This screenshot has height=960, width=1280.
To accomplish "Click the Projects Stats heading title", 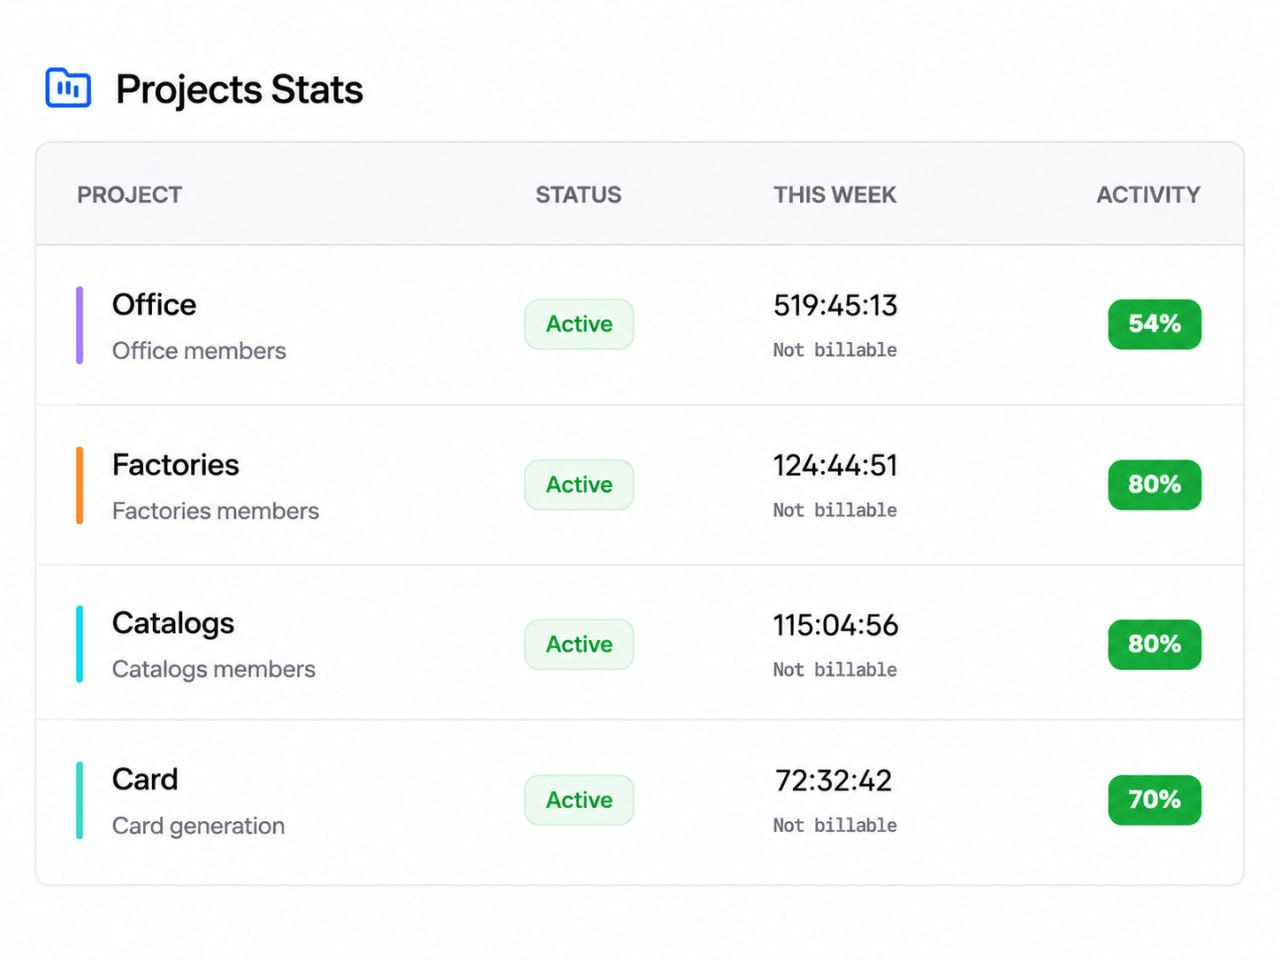I will point(239,89).
